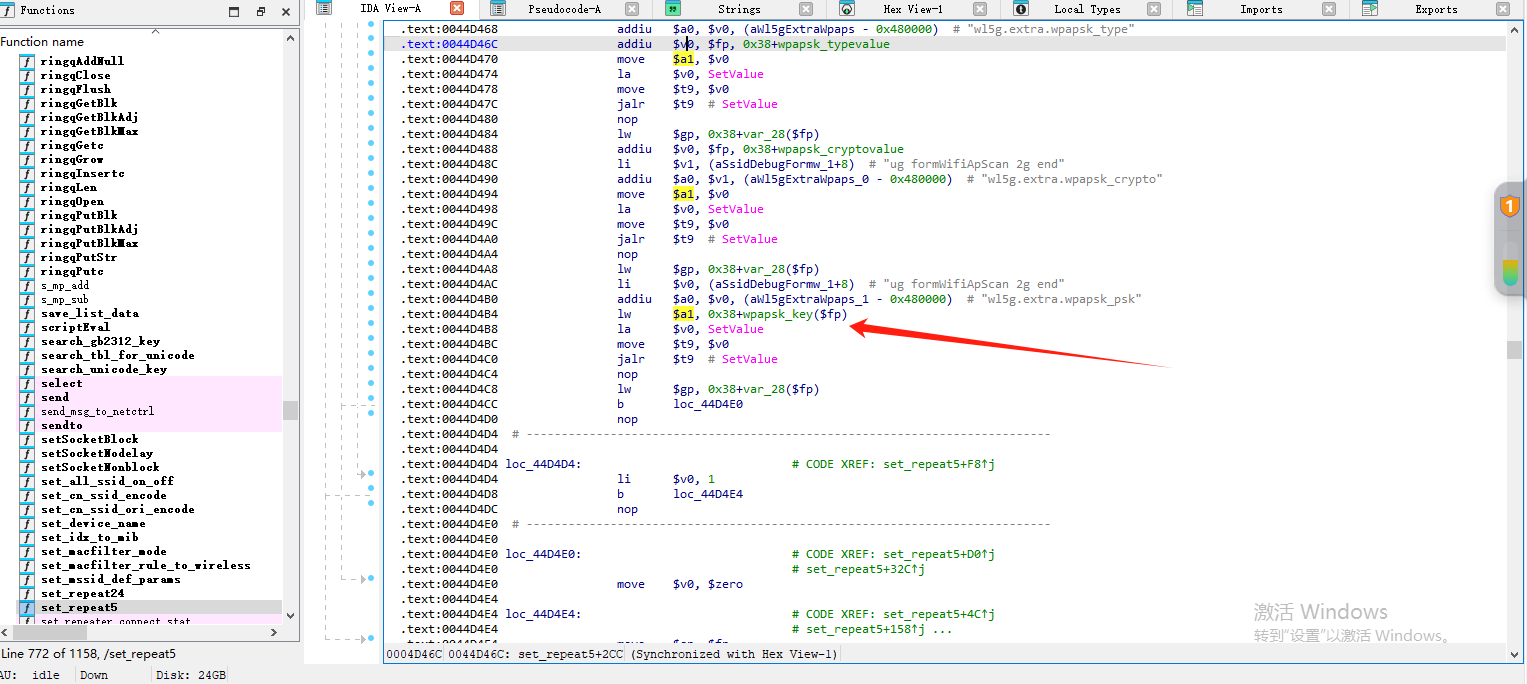
Task: Click the icon beside function set_idx_to_mib
Action: (x=26, y=537)
